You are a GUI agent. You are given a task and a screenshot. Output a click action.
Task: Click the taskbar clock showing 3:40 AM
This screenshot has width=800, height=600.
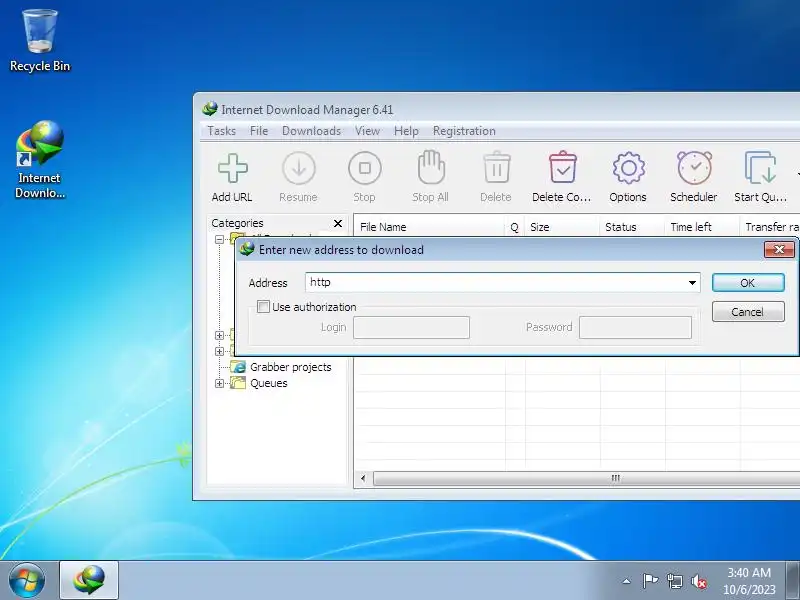click(749, 581)
